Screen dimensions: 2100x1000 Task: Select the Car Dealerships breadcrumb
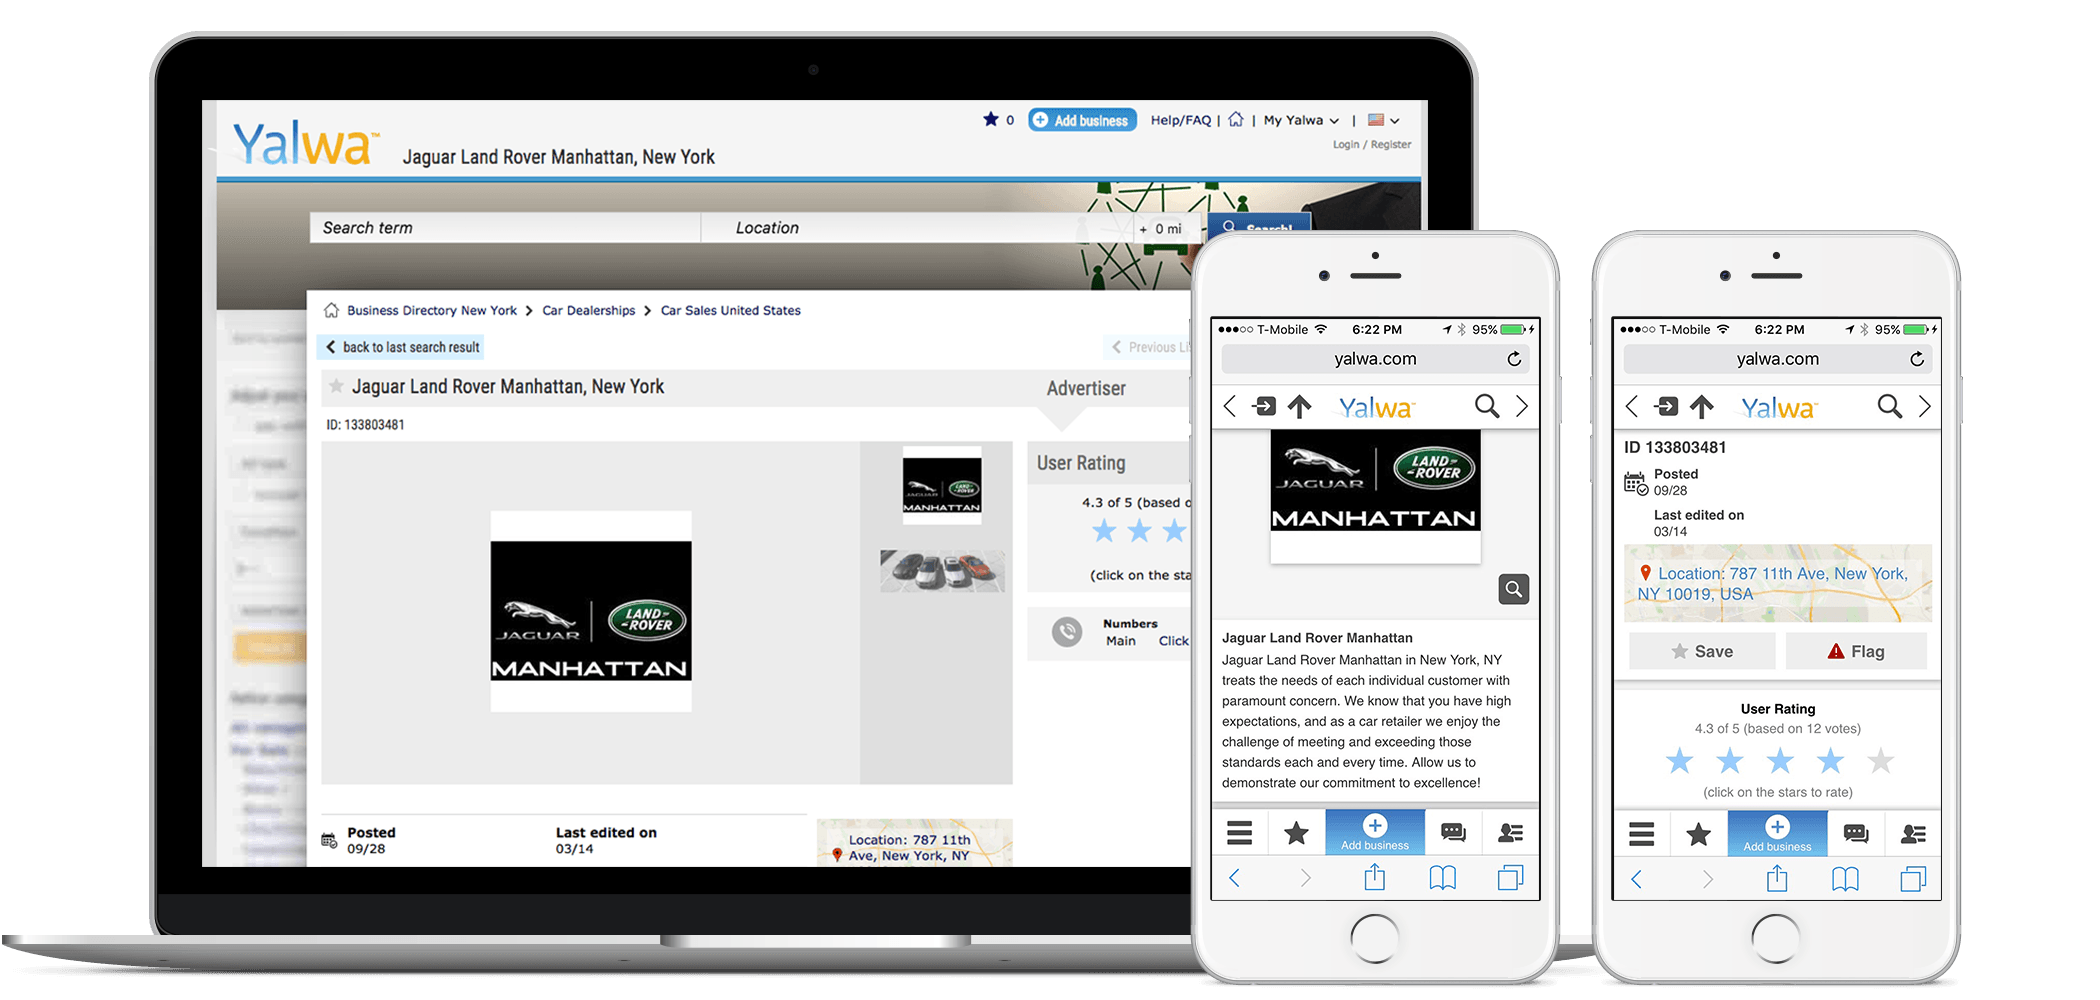(x=588, y=311)
